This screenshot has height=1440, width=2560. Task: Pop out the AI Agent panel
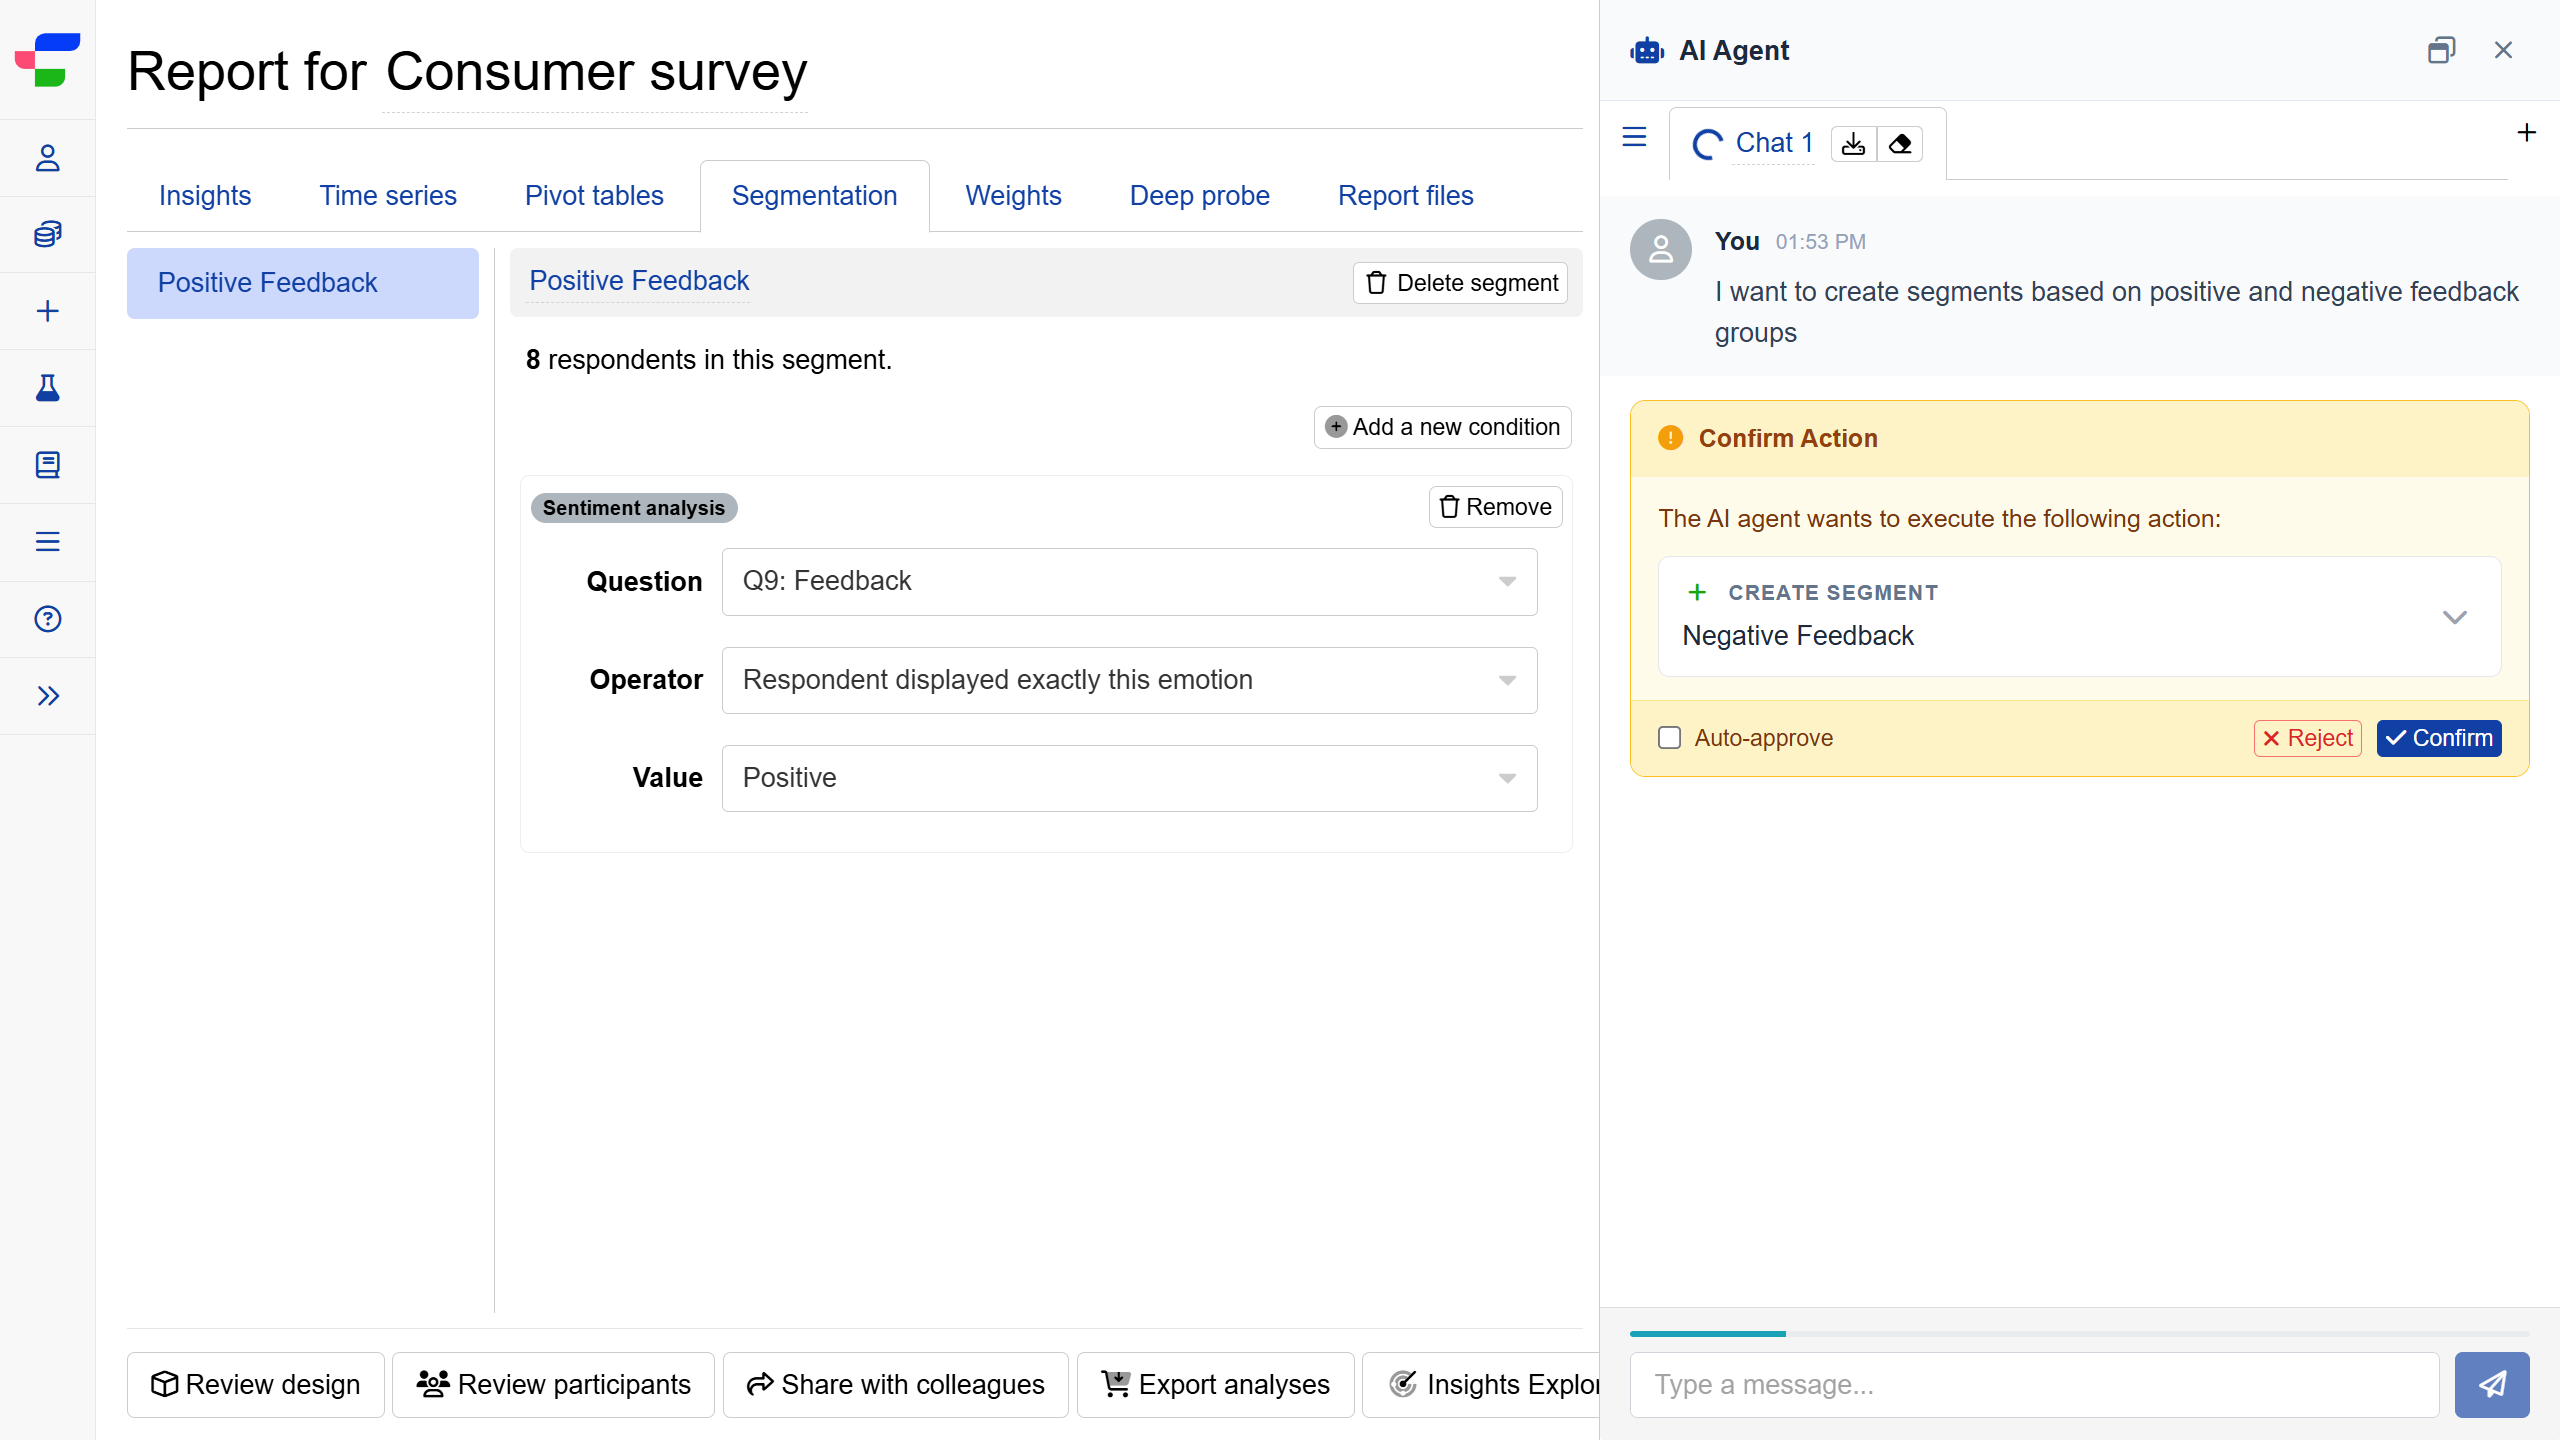tap(2441, 50)
